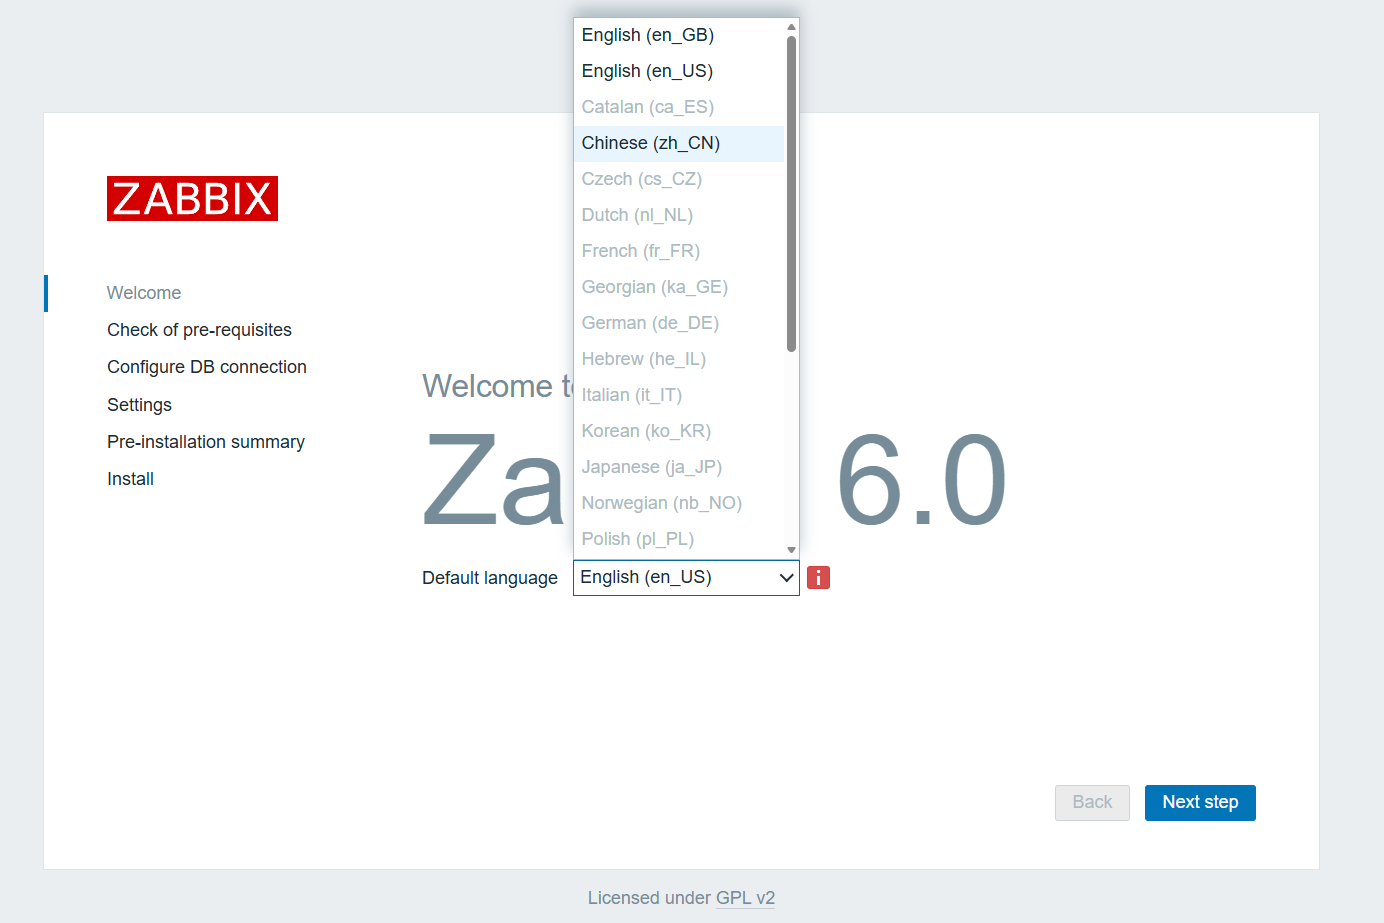Select Korean (ko_KR) language option
Screen dimensions: 1384x923
tap(679, 431)
